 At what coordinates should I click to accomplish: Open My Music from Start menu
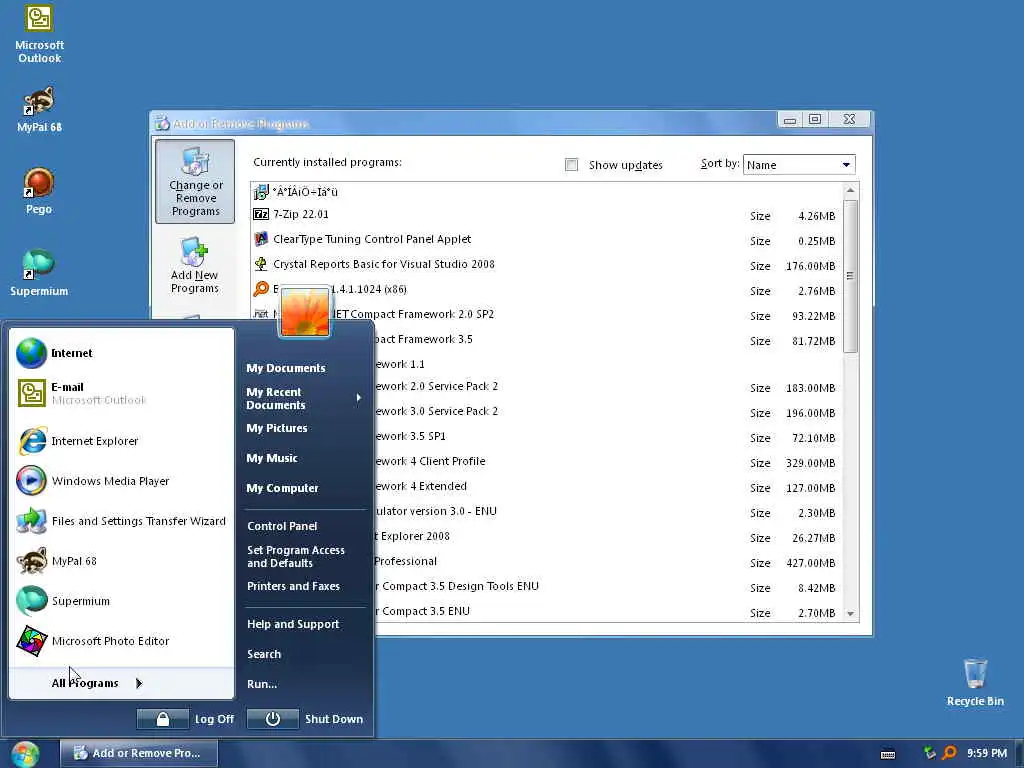(x=304, y=458)
